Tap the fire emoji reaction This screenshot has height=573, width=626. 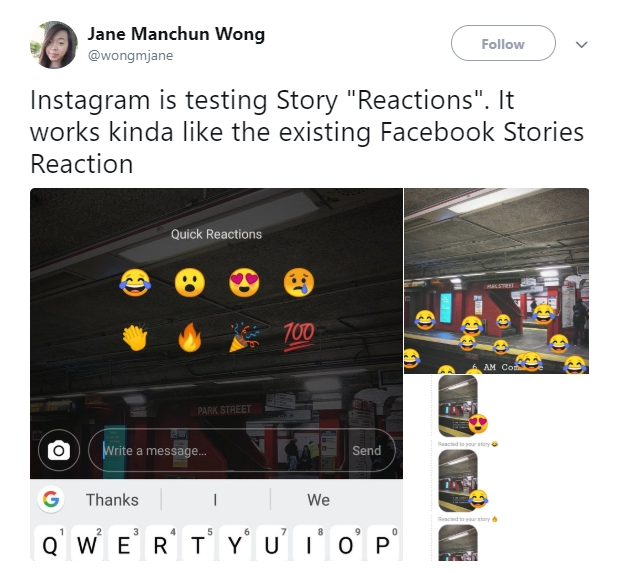[x=190, y=337]
